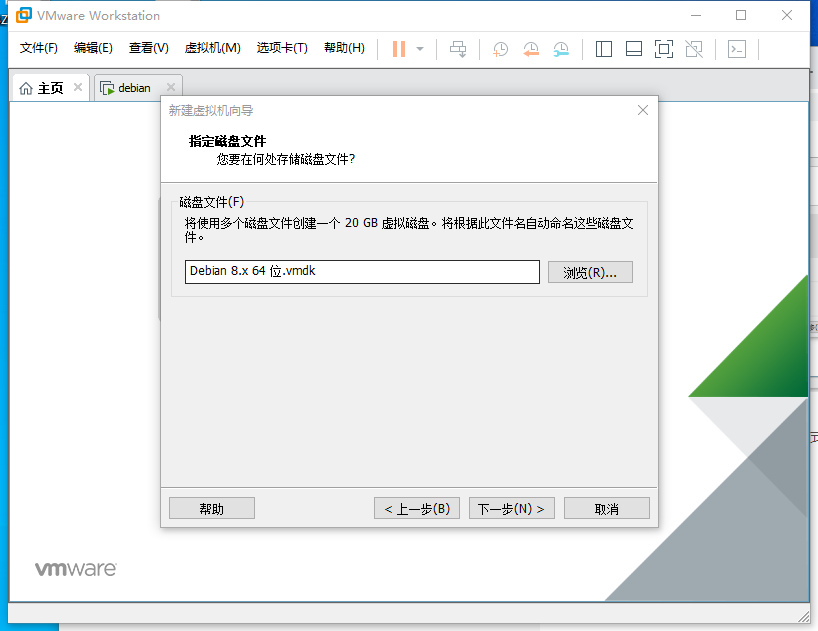The height and width of the screenshot is (631, 818).
Task: Open the 文件(F) menu
Action: pyautogui.click(x=37, y=47)
